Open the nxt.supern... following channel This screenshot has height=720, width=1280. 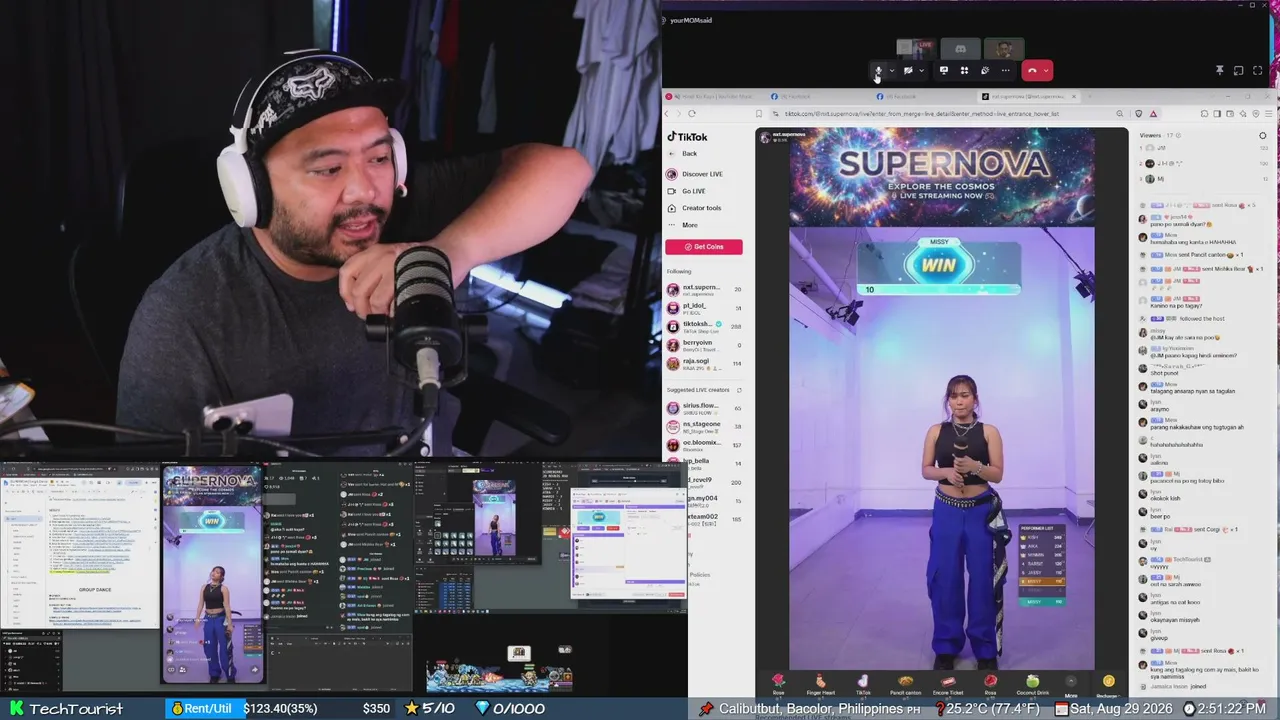coord(705,290)
